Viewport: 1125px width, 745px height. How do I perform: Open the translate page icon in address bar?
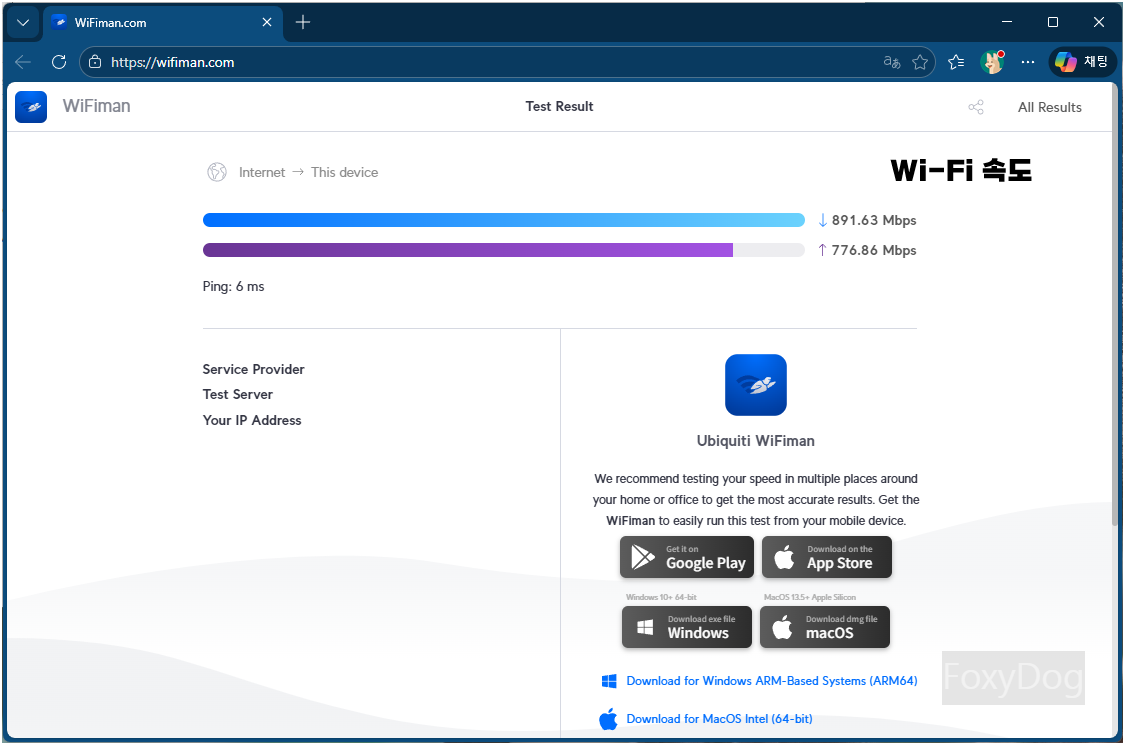click(x=892, y=62)
